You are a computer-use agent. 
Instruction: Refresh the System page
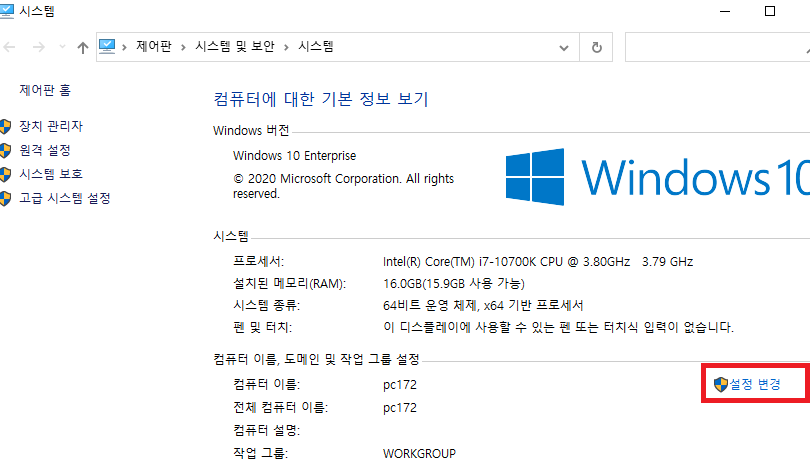[x=597, y=48]
